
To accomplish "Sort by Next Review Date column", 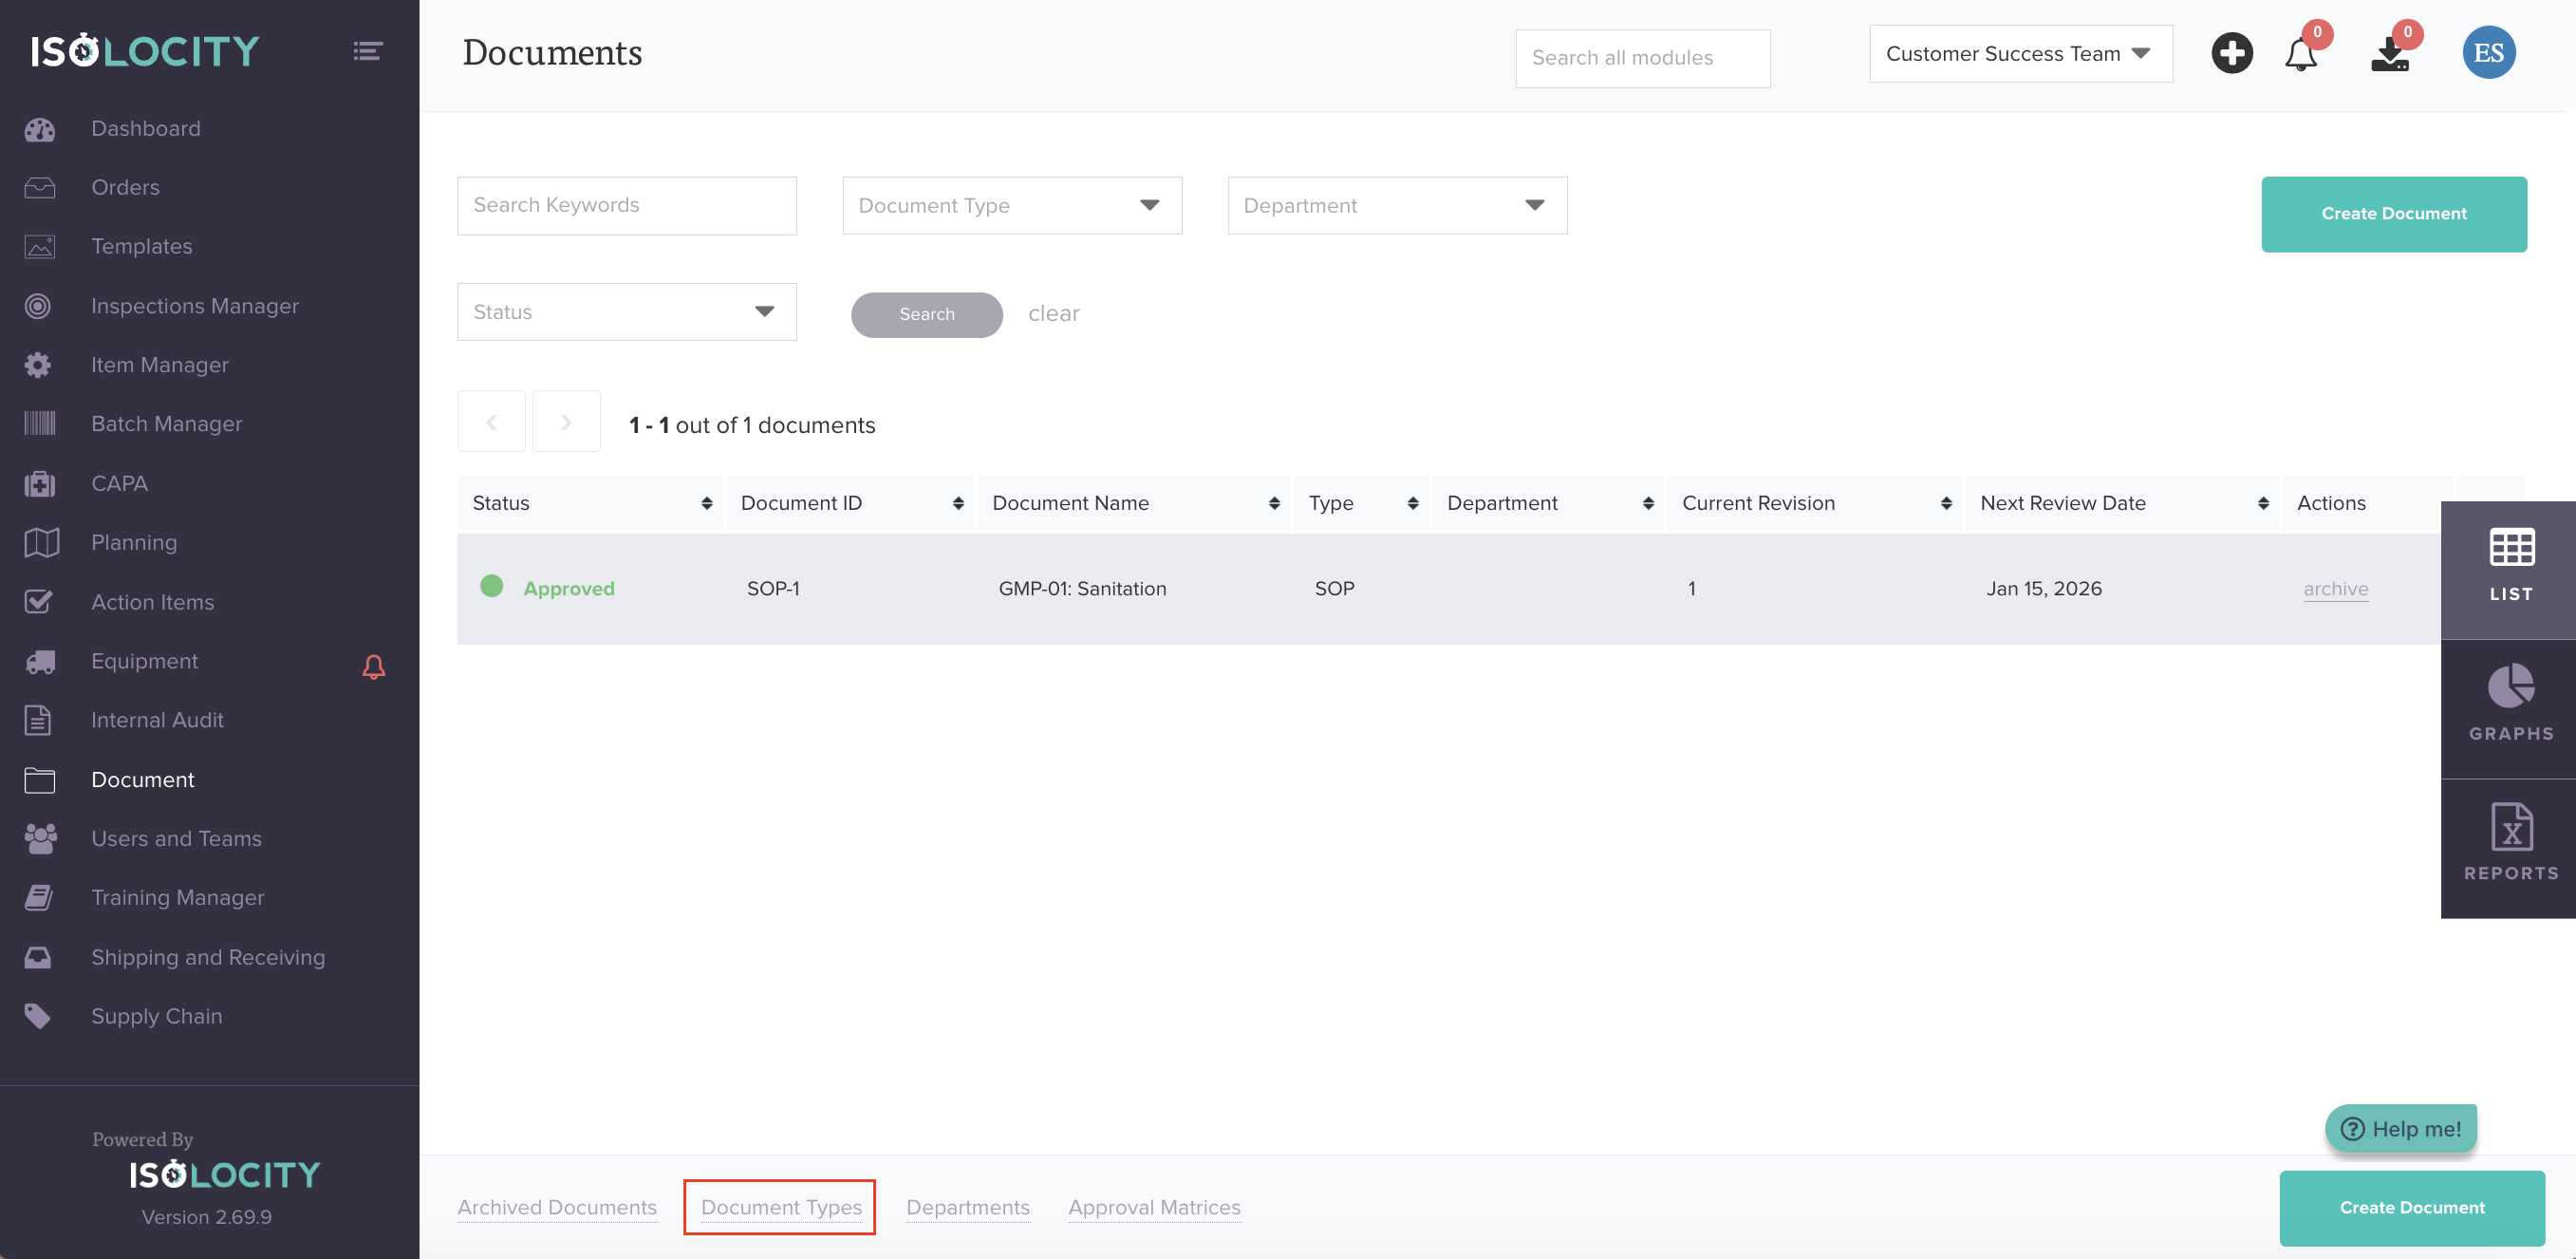I will coord(2262,503).
